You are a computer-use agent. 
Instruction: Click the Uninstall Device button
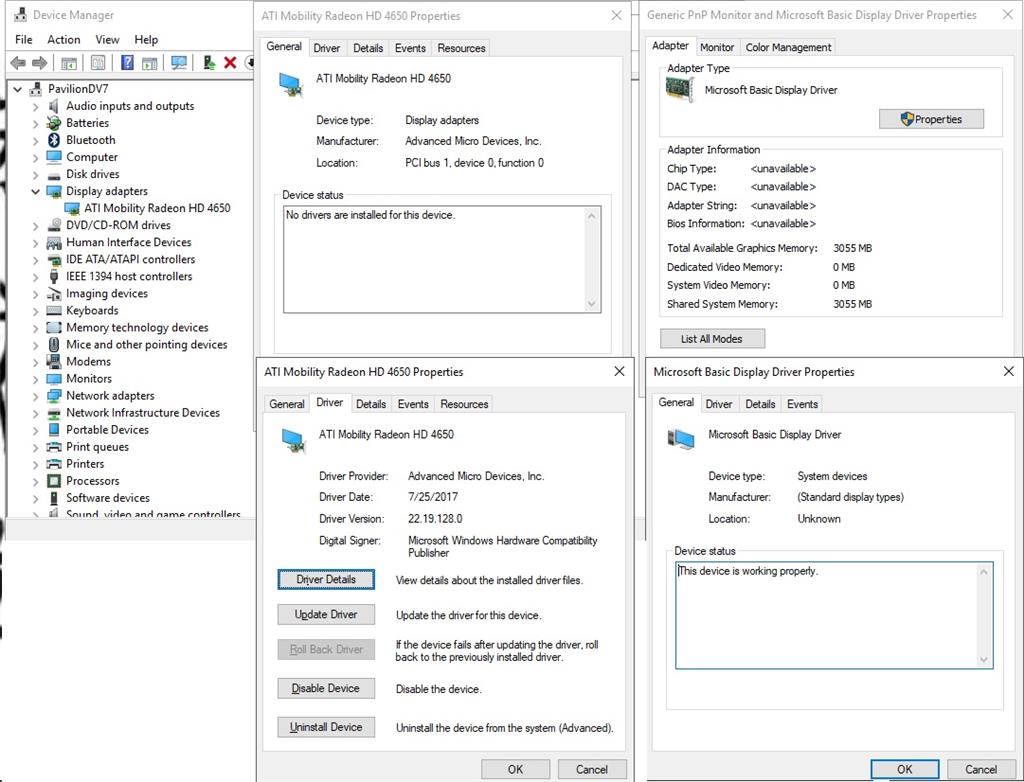point(326,727)
